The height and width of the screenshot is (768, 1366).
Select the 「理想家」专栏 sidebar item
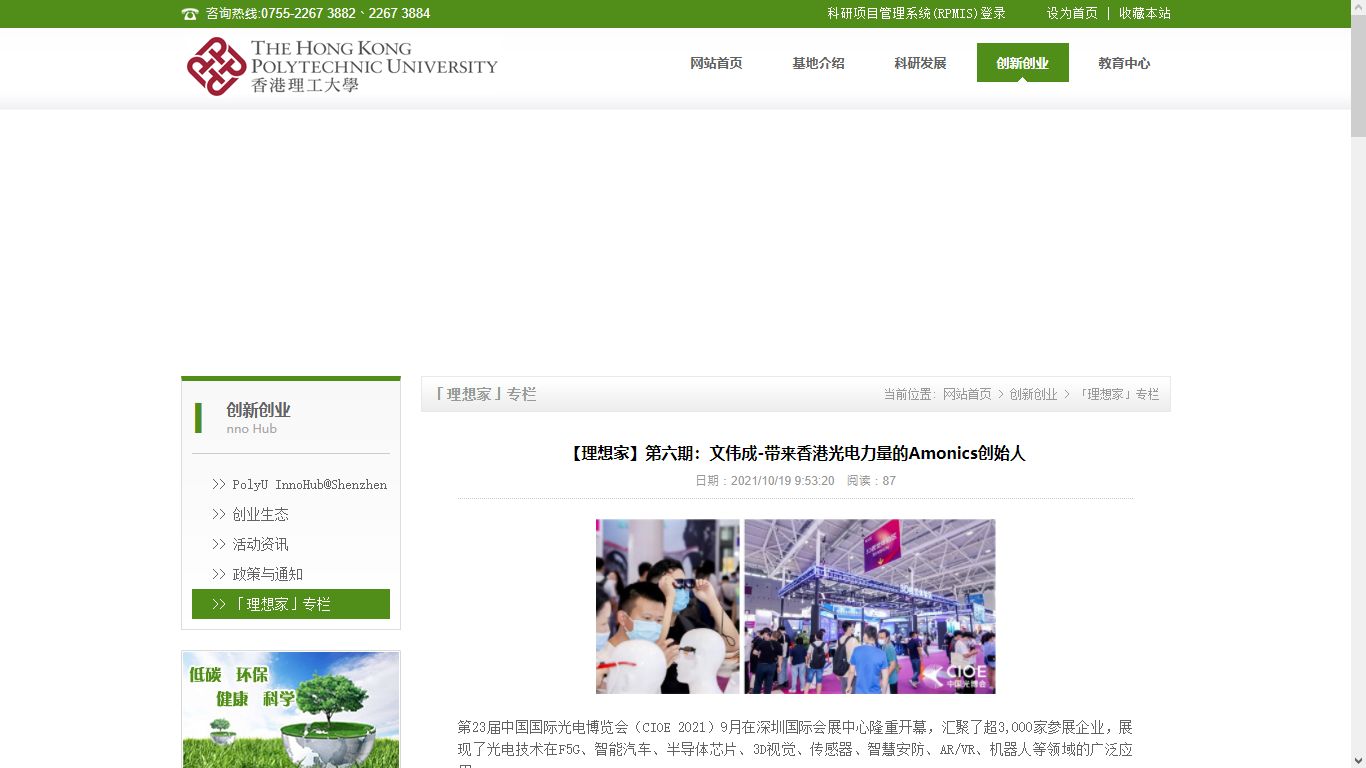pyautogui.click(x=291, y=604)
